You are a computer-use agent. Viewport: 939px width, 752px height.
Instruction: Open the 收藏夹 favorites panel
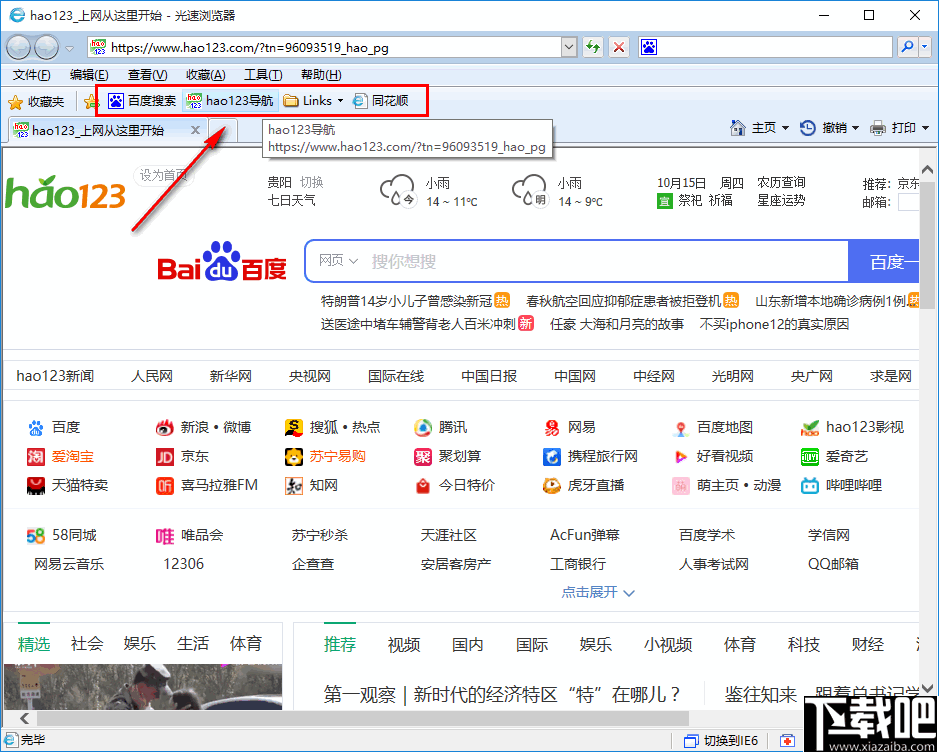click(x=36, y=102)
